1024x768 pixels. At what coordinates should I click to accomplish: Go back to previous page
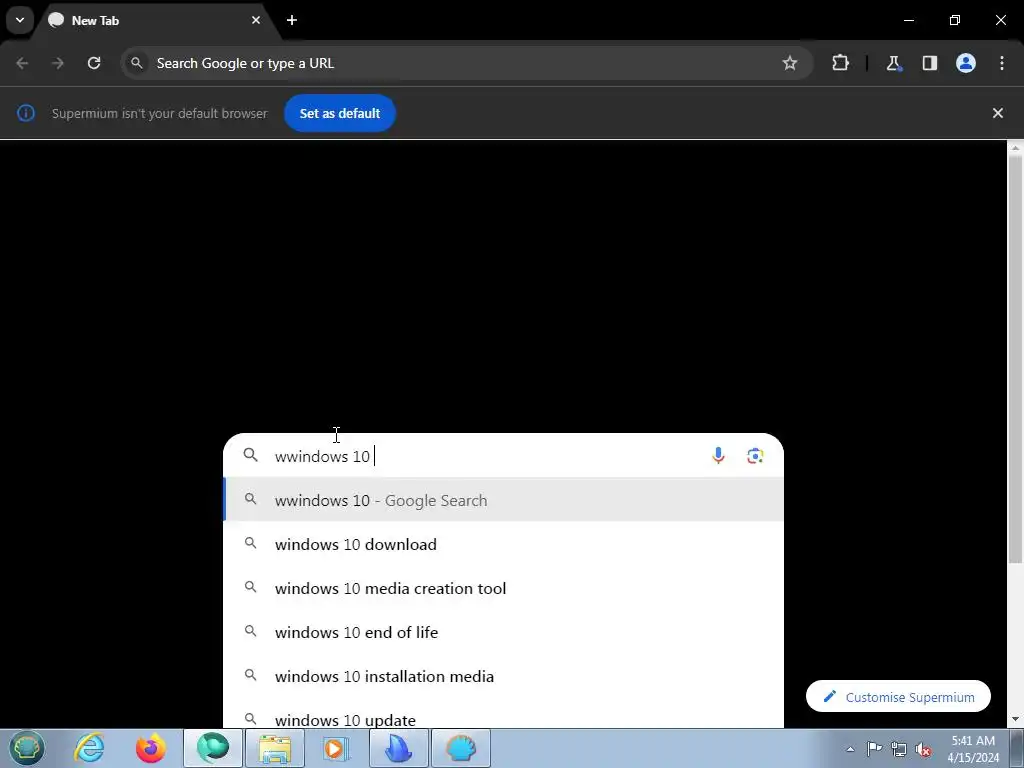click(x=22, y=63)
